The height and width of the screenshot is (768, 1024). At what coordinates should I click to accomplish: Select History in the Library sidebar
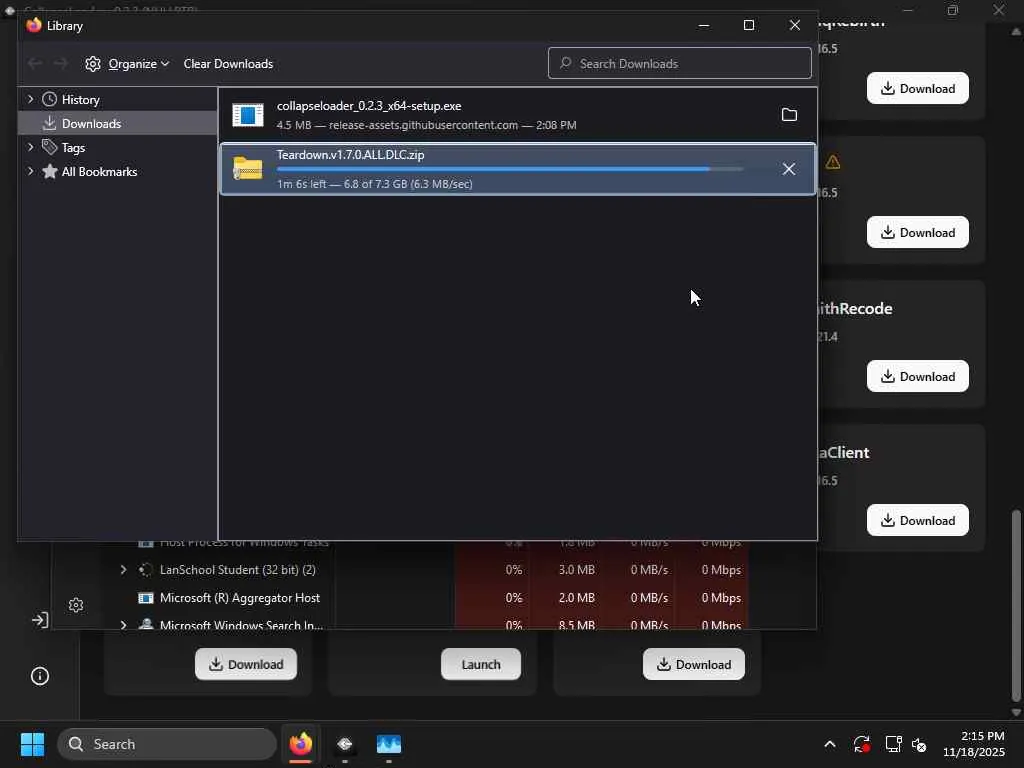(80, 99)
